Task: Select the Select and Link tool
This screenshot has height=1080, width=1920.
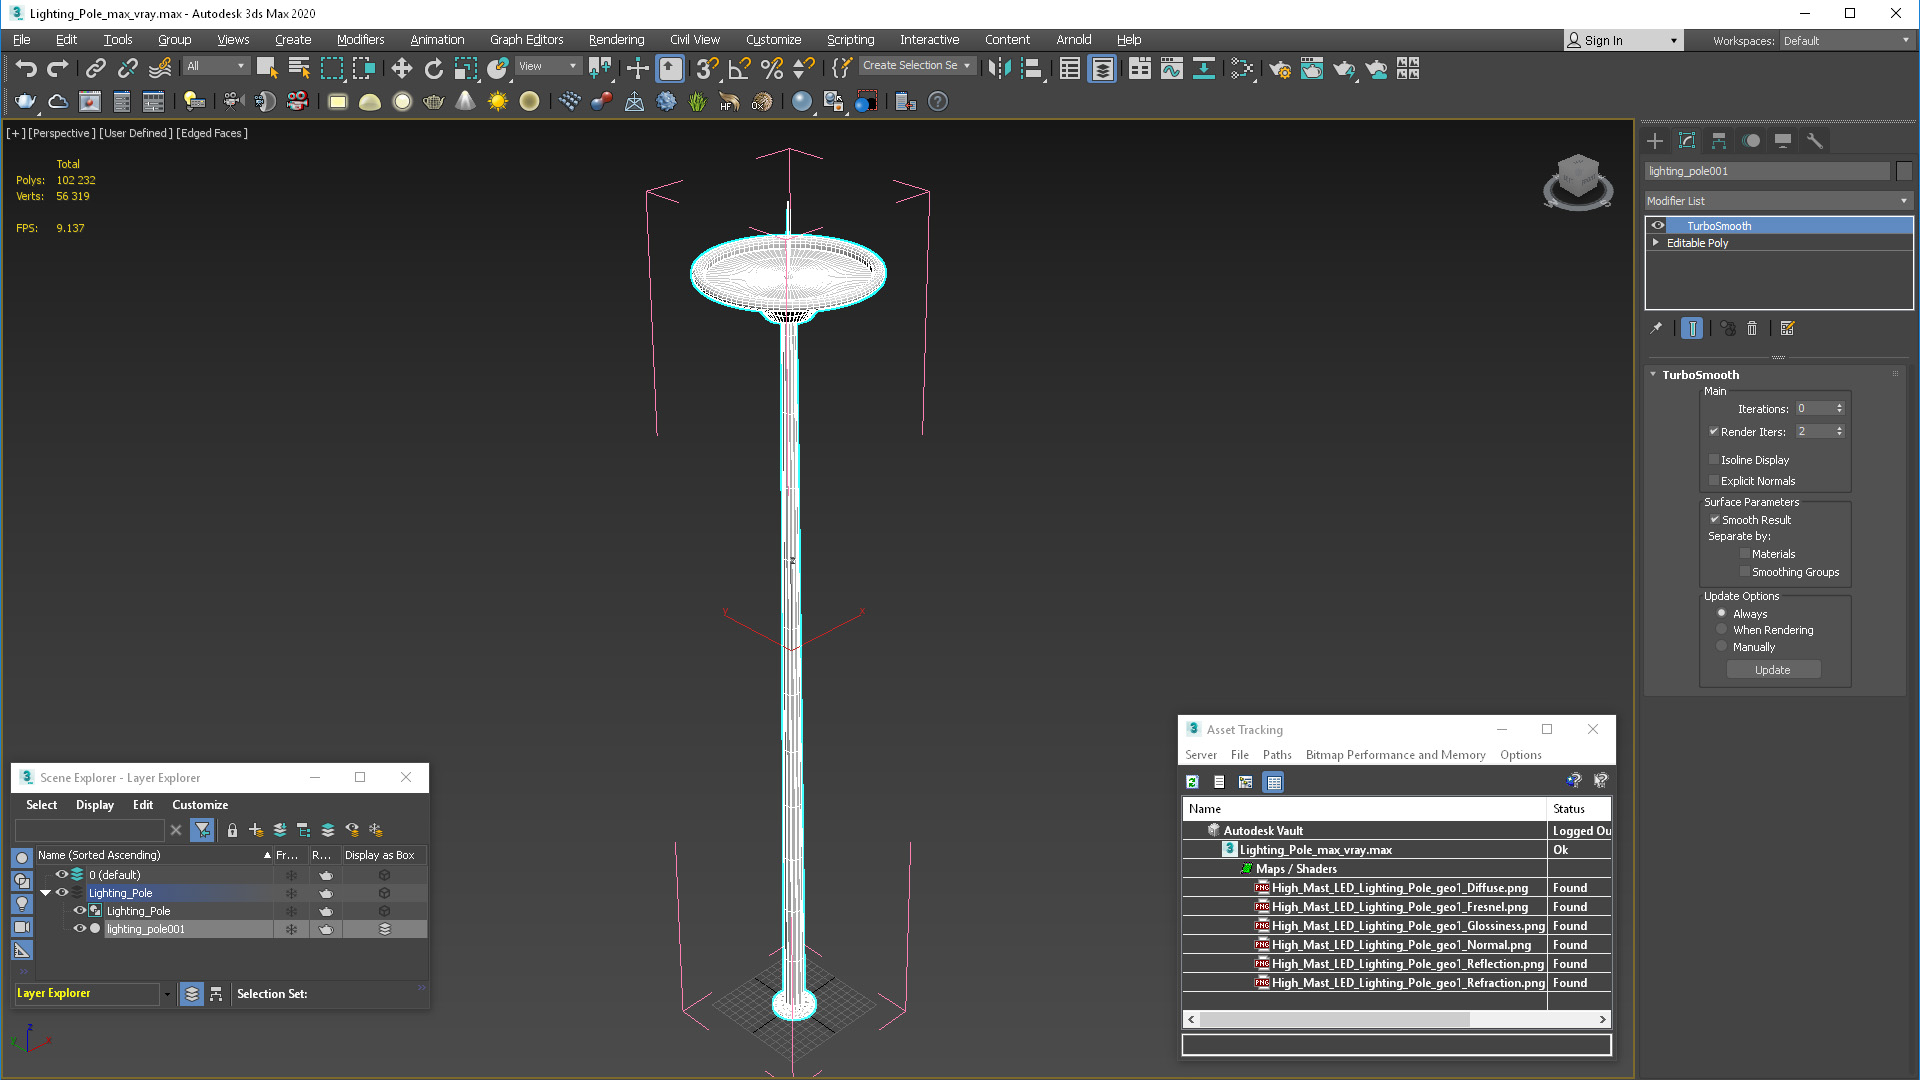Action: (95, 68)
